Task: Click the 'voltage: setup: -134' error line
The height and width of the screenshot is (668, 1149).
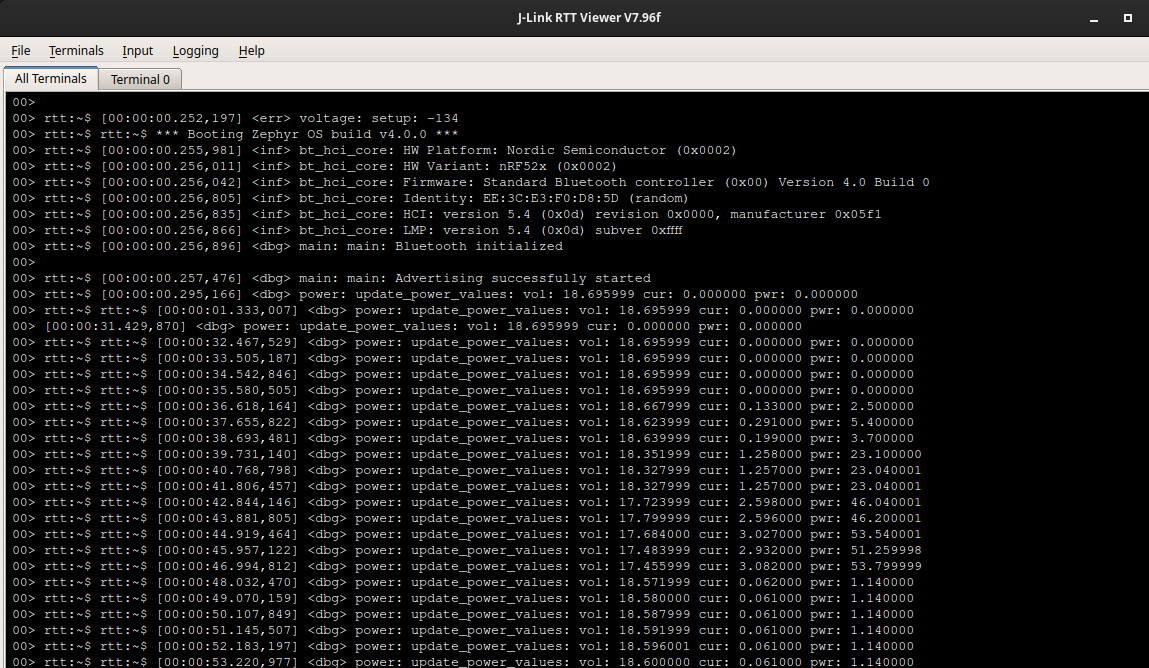Action: tap(235, 118)
